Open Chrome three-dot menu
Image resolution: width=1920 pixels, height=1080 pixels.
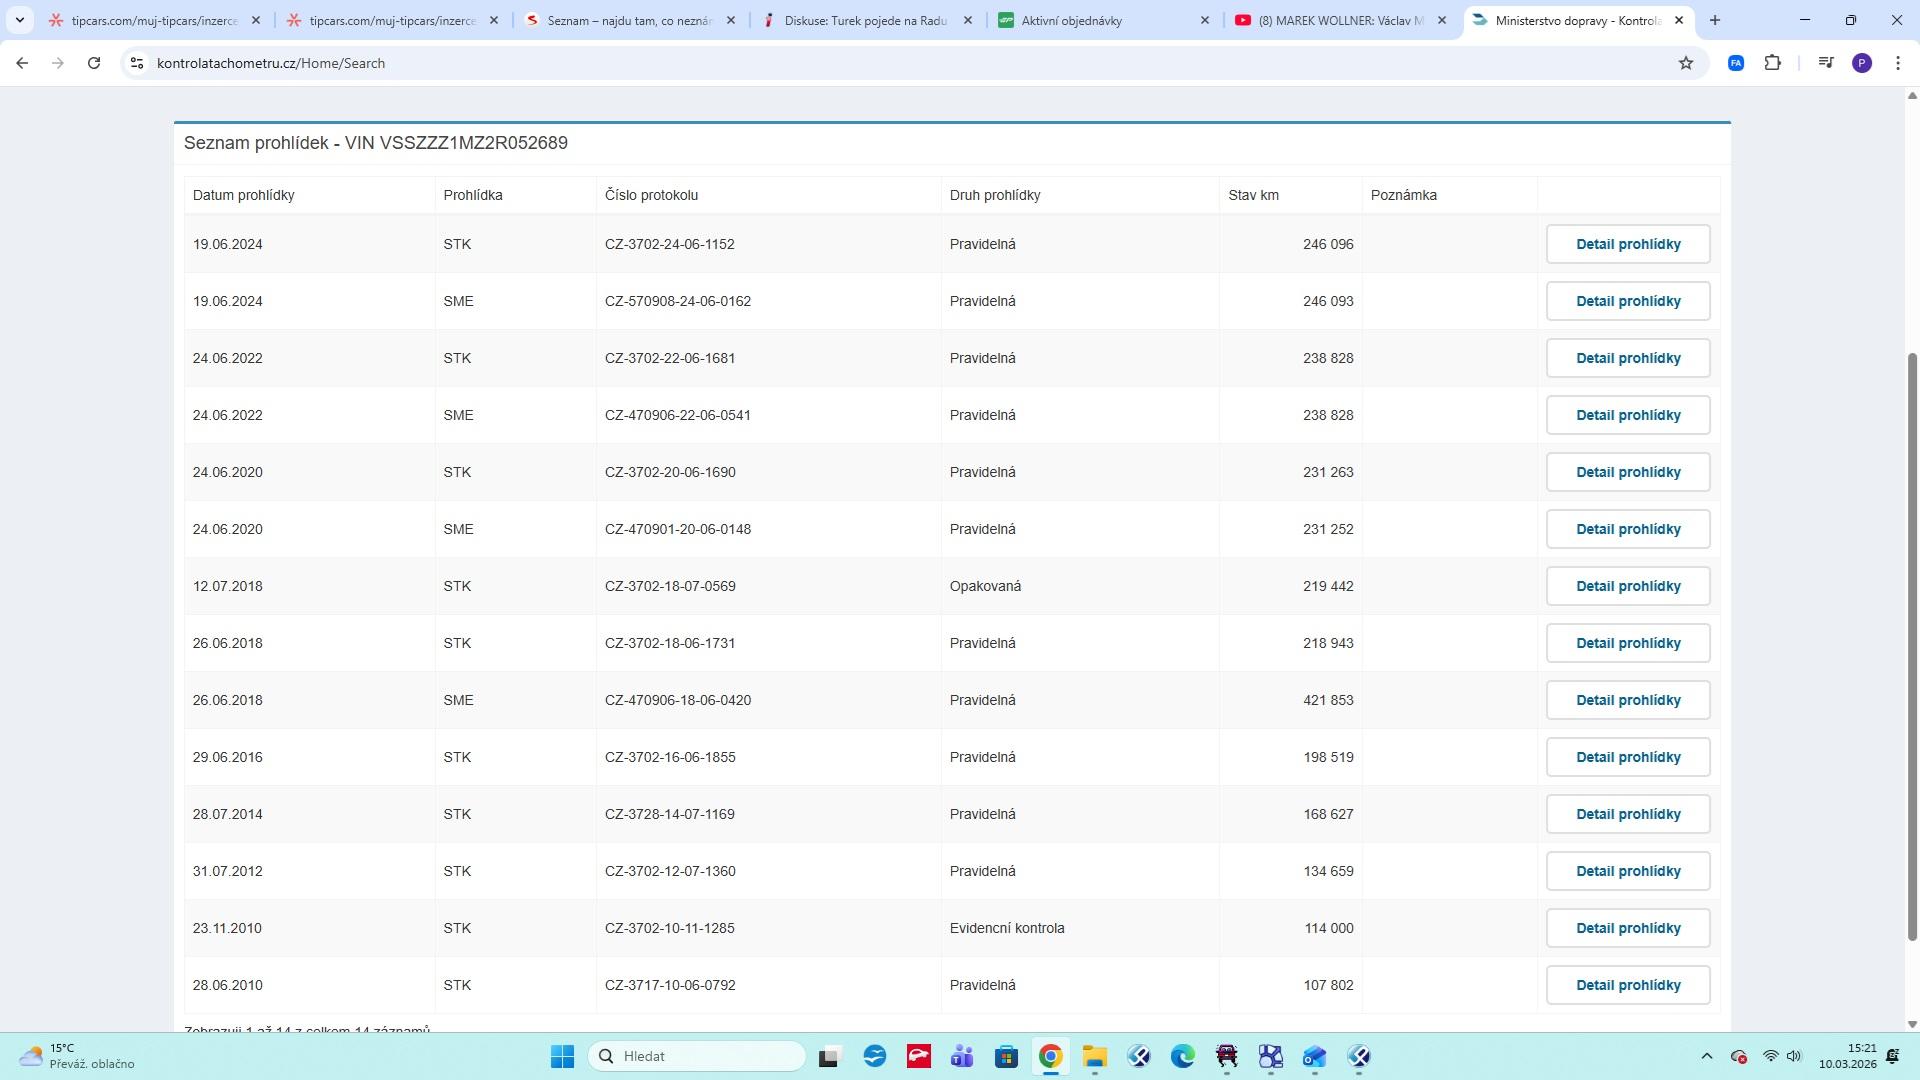(1897, 63)
